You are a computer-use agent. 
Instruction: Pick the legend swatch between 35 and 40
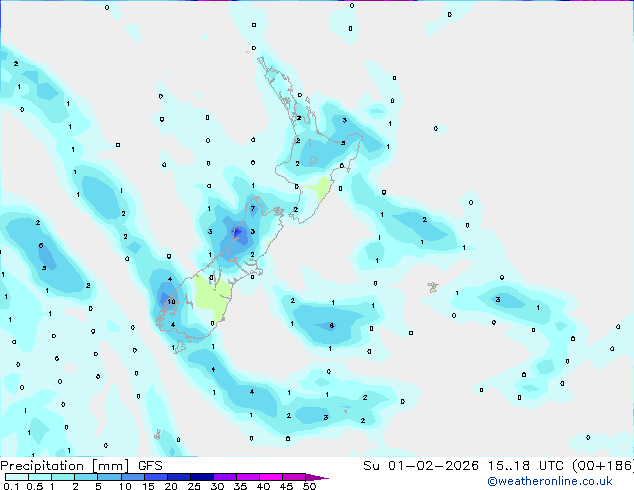tap(247, 477)
